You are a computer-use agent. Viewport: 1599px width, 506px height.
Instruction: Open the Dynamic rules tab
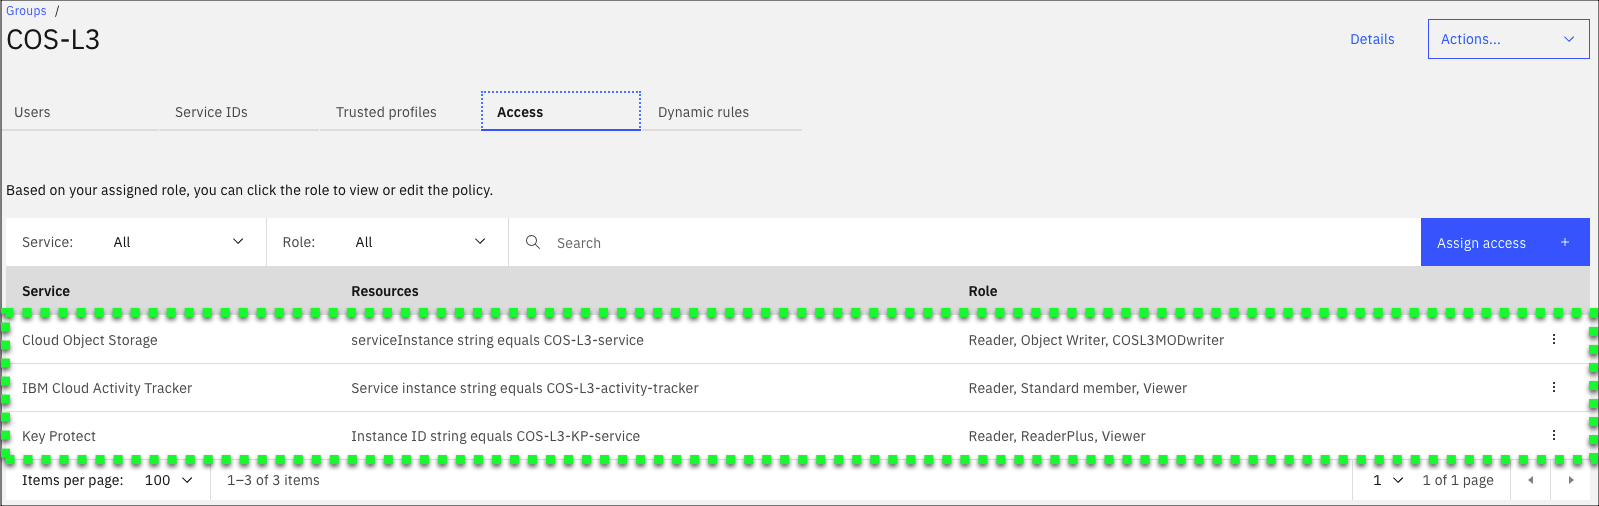(722, 112)
